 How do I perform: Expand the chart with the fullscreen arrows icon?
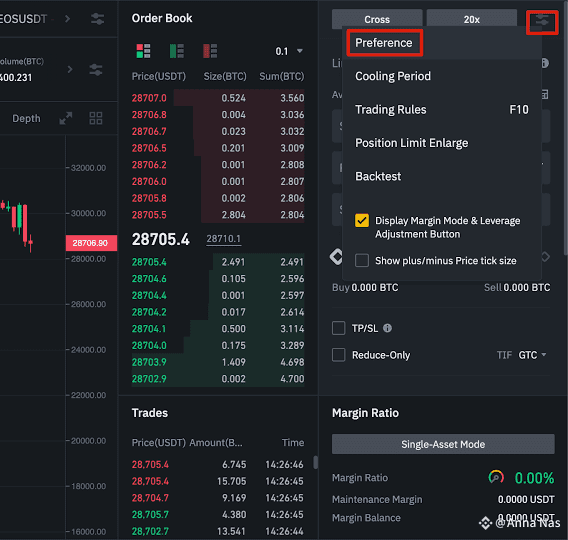pos(66,118)
